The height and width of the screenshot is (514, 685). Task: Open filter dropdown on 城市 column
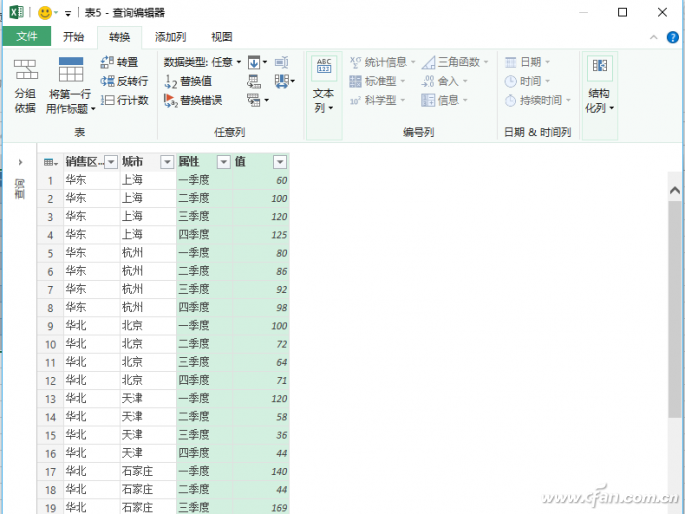pos(167,162)
